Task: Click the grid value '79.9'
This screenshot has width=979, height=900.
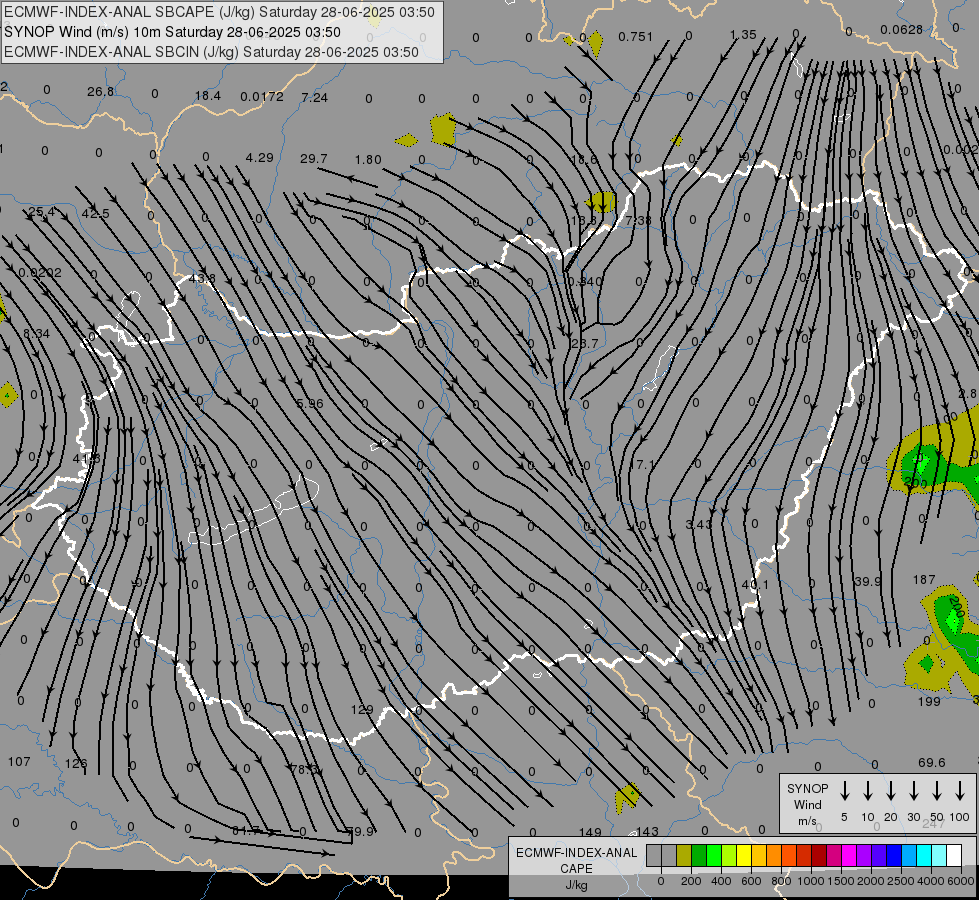Action: (x=360, y=831)
